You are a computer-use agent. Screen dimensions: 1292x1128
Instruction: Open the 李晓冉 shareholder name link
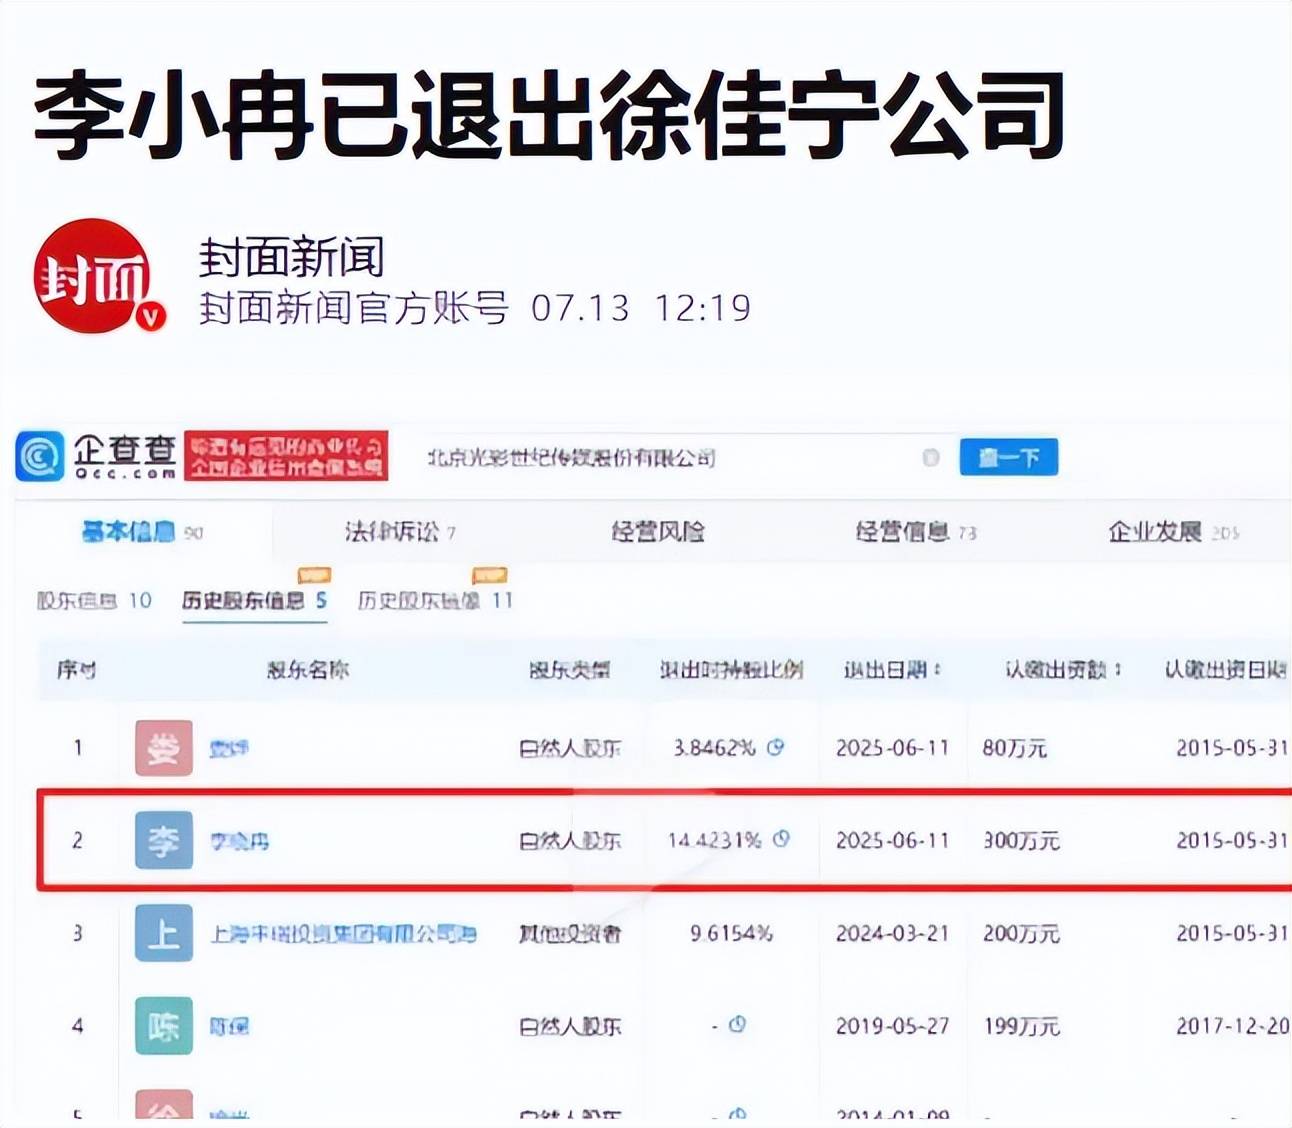pyautogui.click(x=239, y=841)
